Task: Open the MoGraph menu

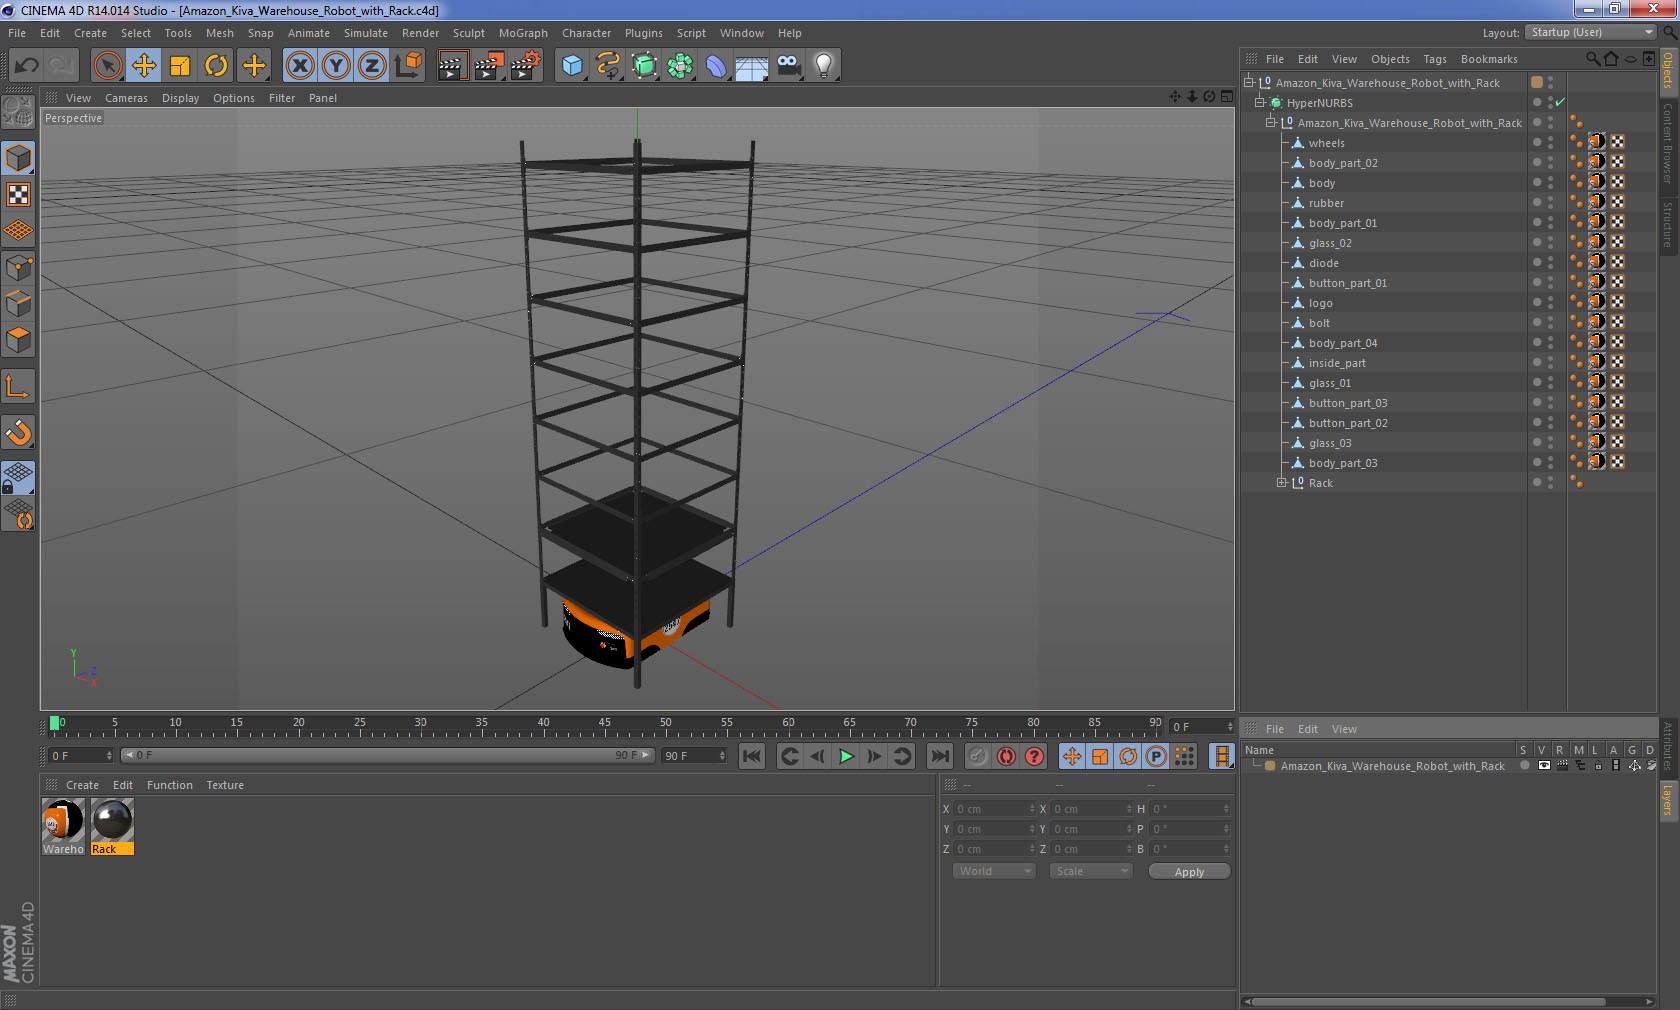Action: [x=523, y=33]
